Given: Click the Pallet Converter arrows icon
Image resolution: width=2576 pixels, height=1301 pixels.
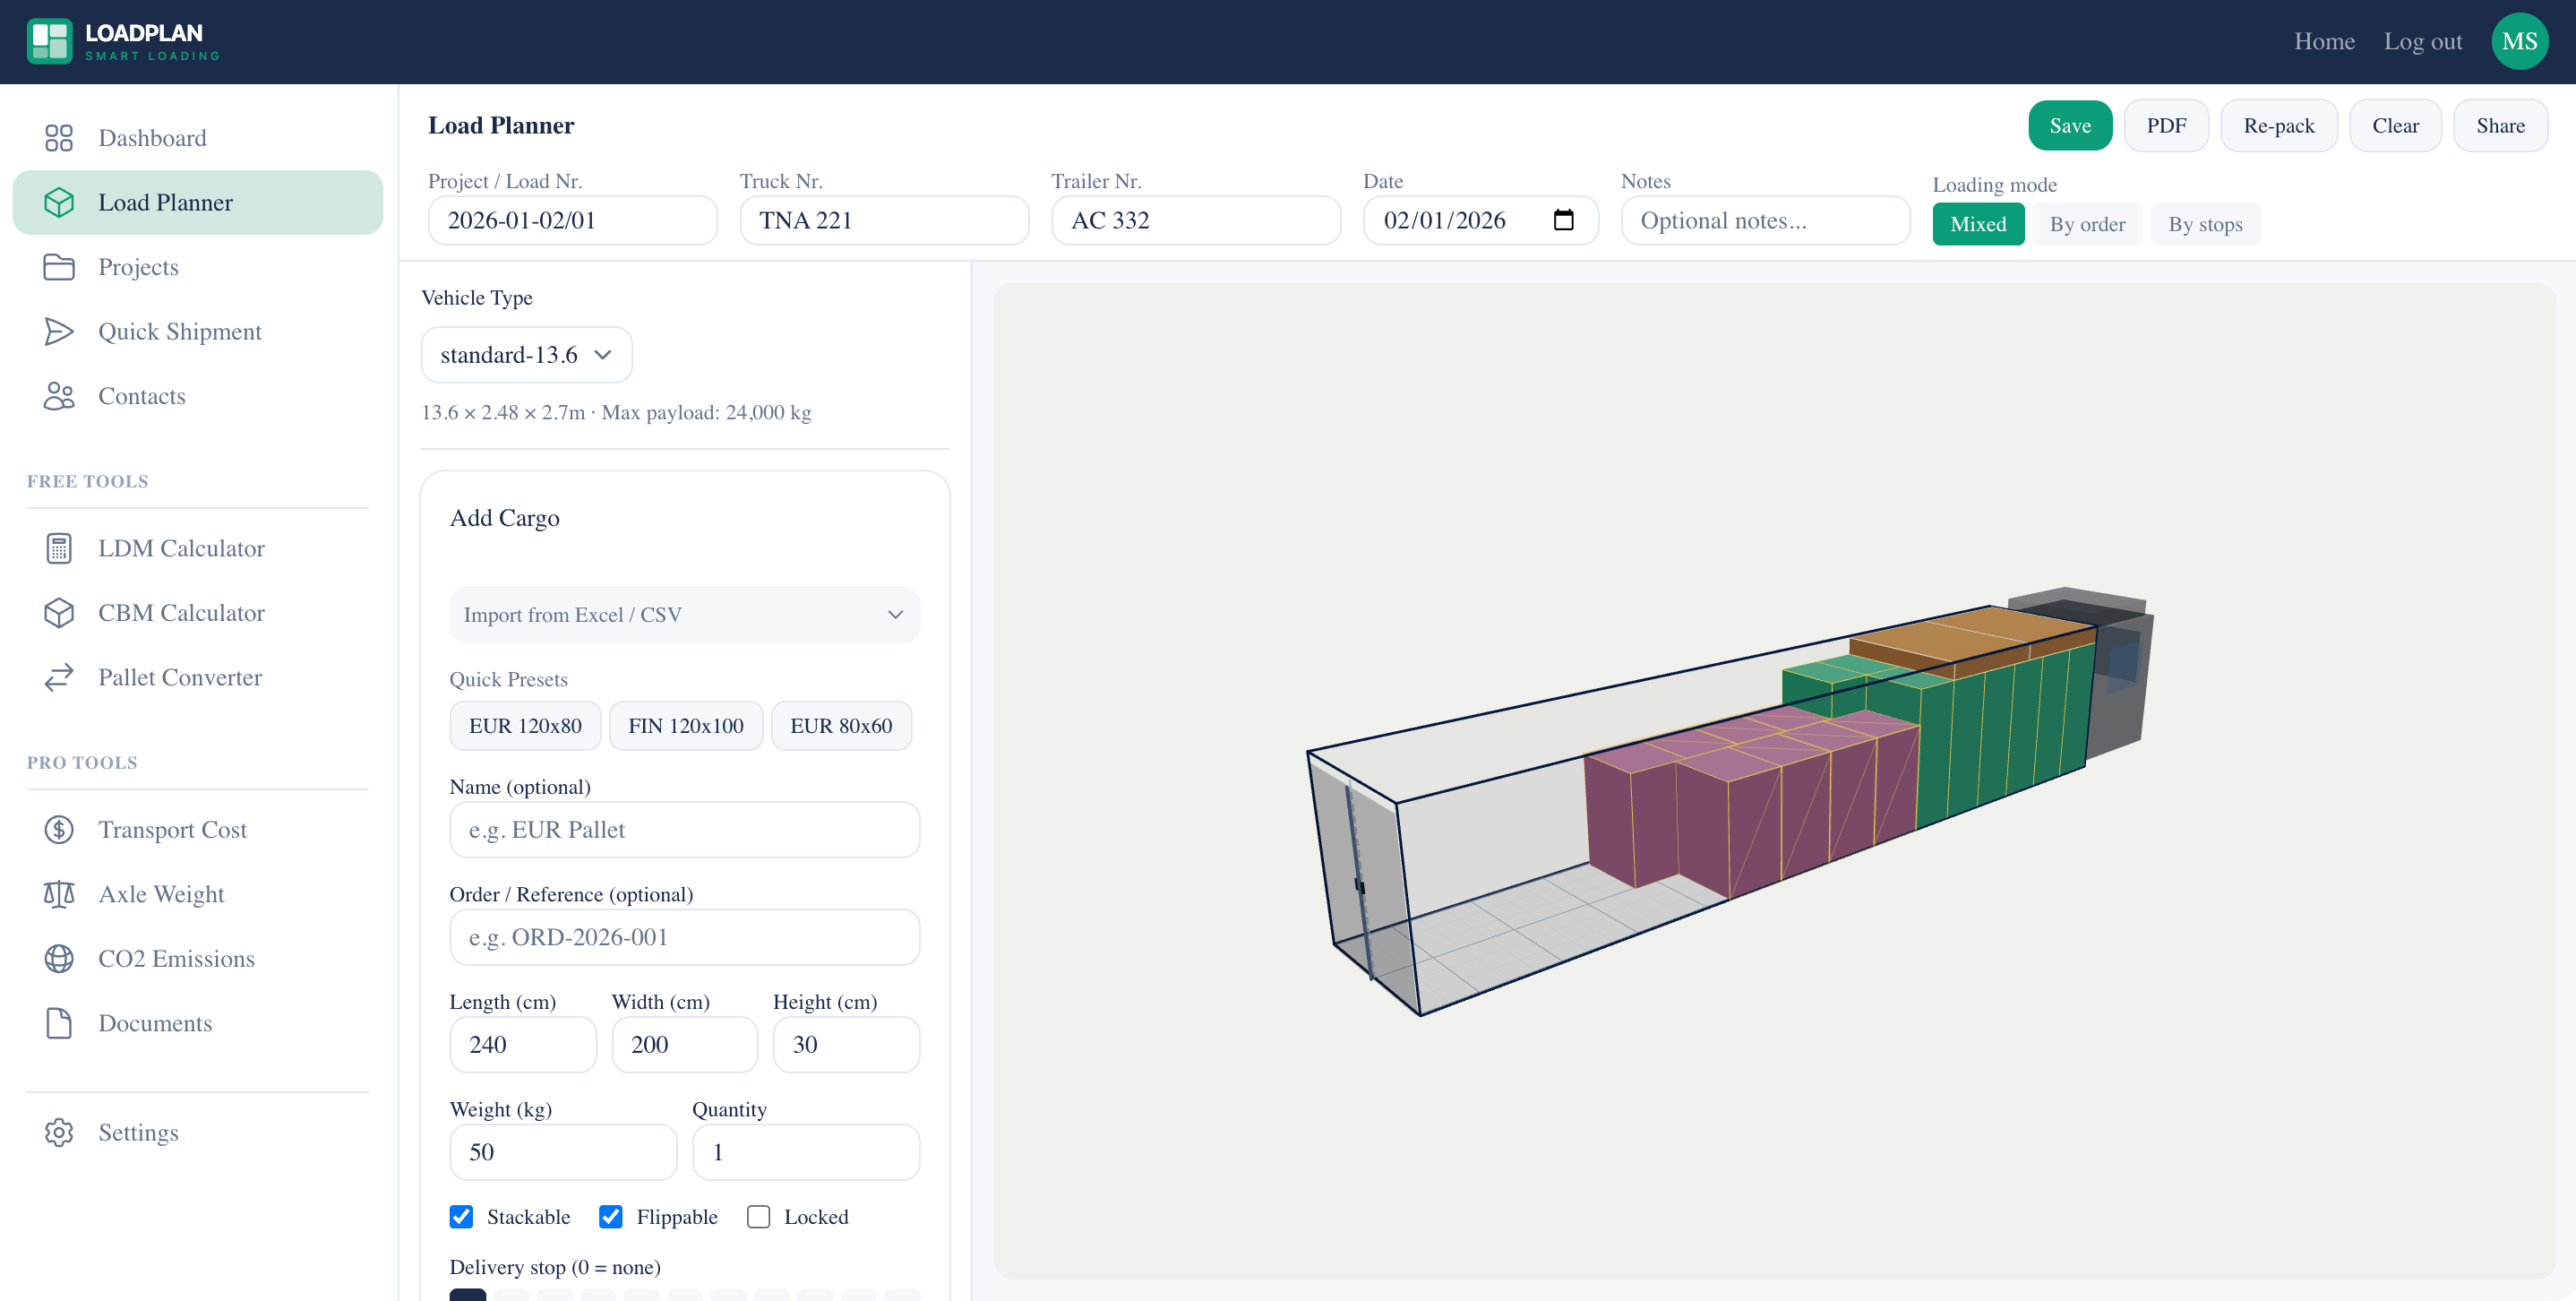Looking at the screenshot, I should (x=59, y=677).
